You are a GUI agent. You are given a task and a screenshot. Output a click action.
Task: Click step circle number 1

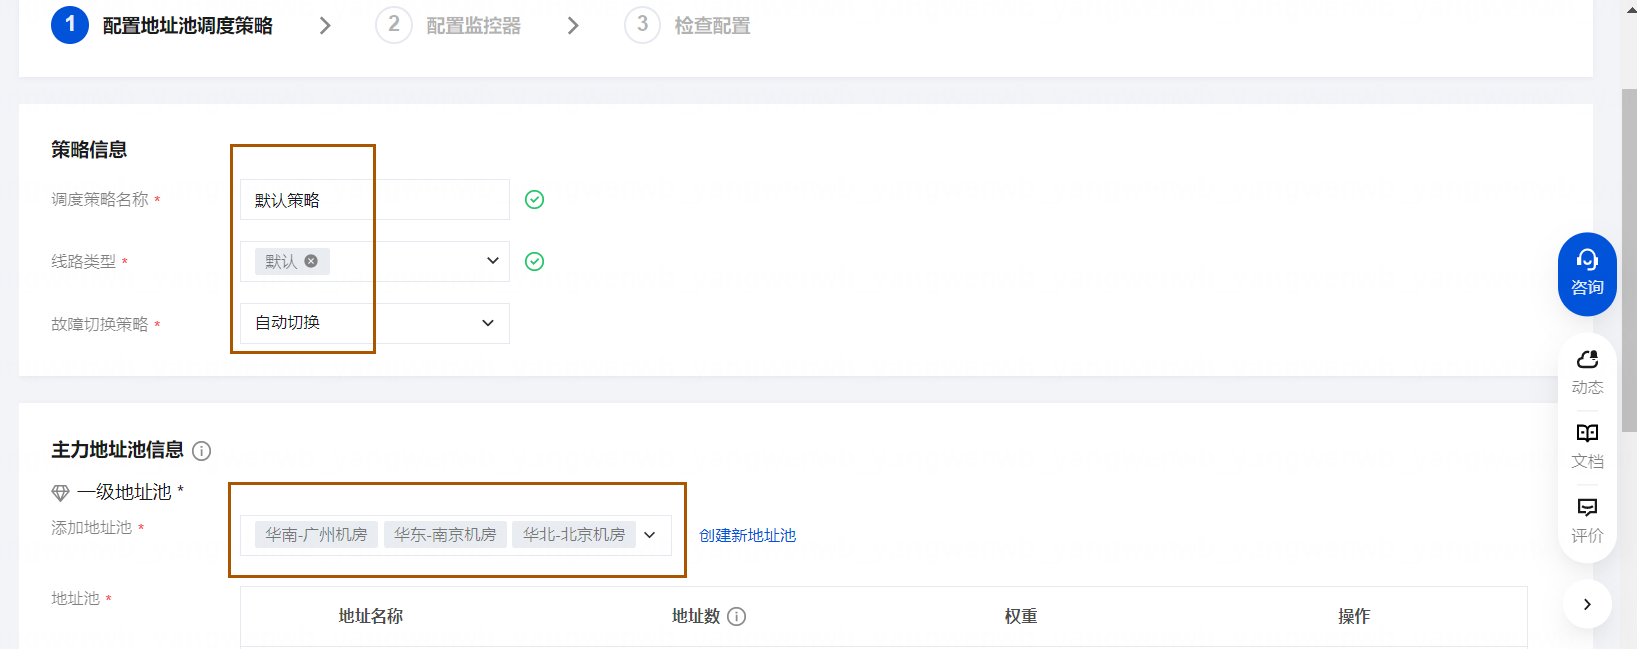(70, 24)
